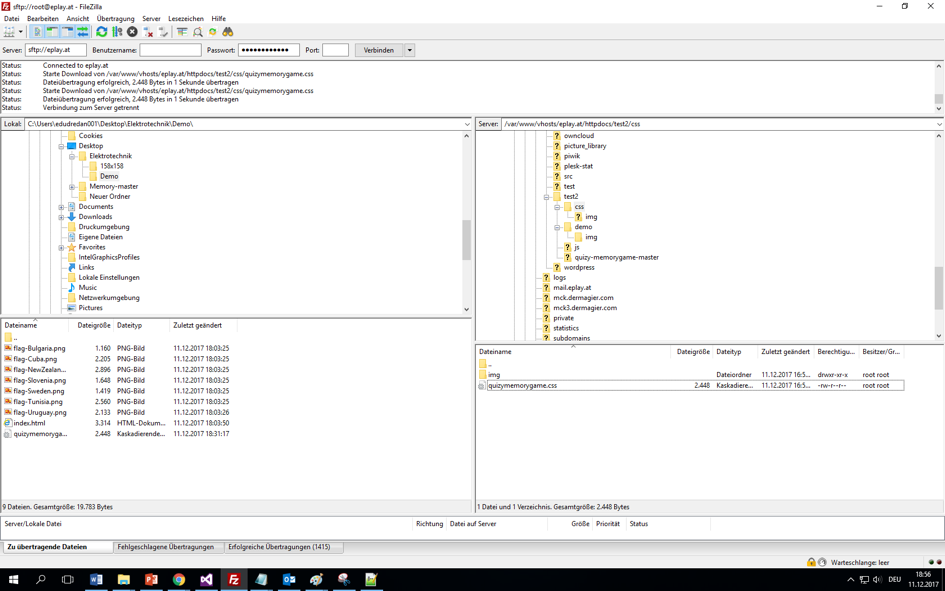This screenshot has height=591, width=945.
Task: Expand the Memory-master folder in local tree
Action: click(x=72, y=187)
